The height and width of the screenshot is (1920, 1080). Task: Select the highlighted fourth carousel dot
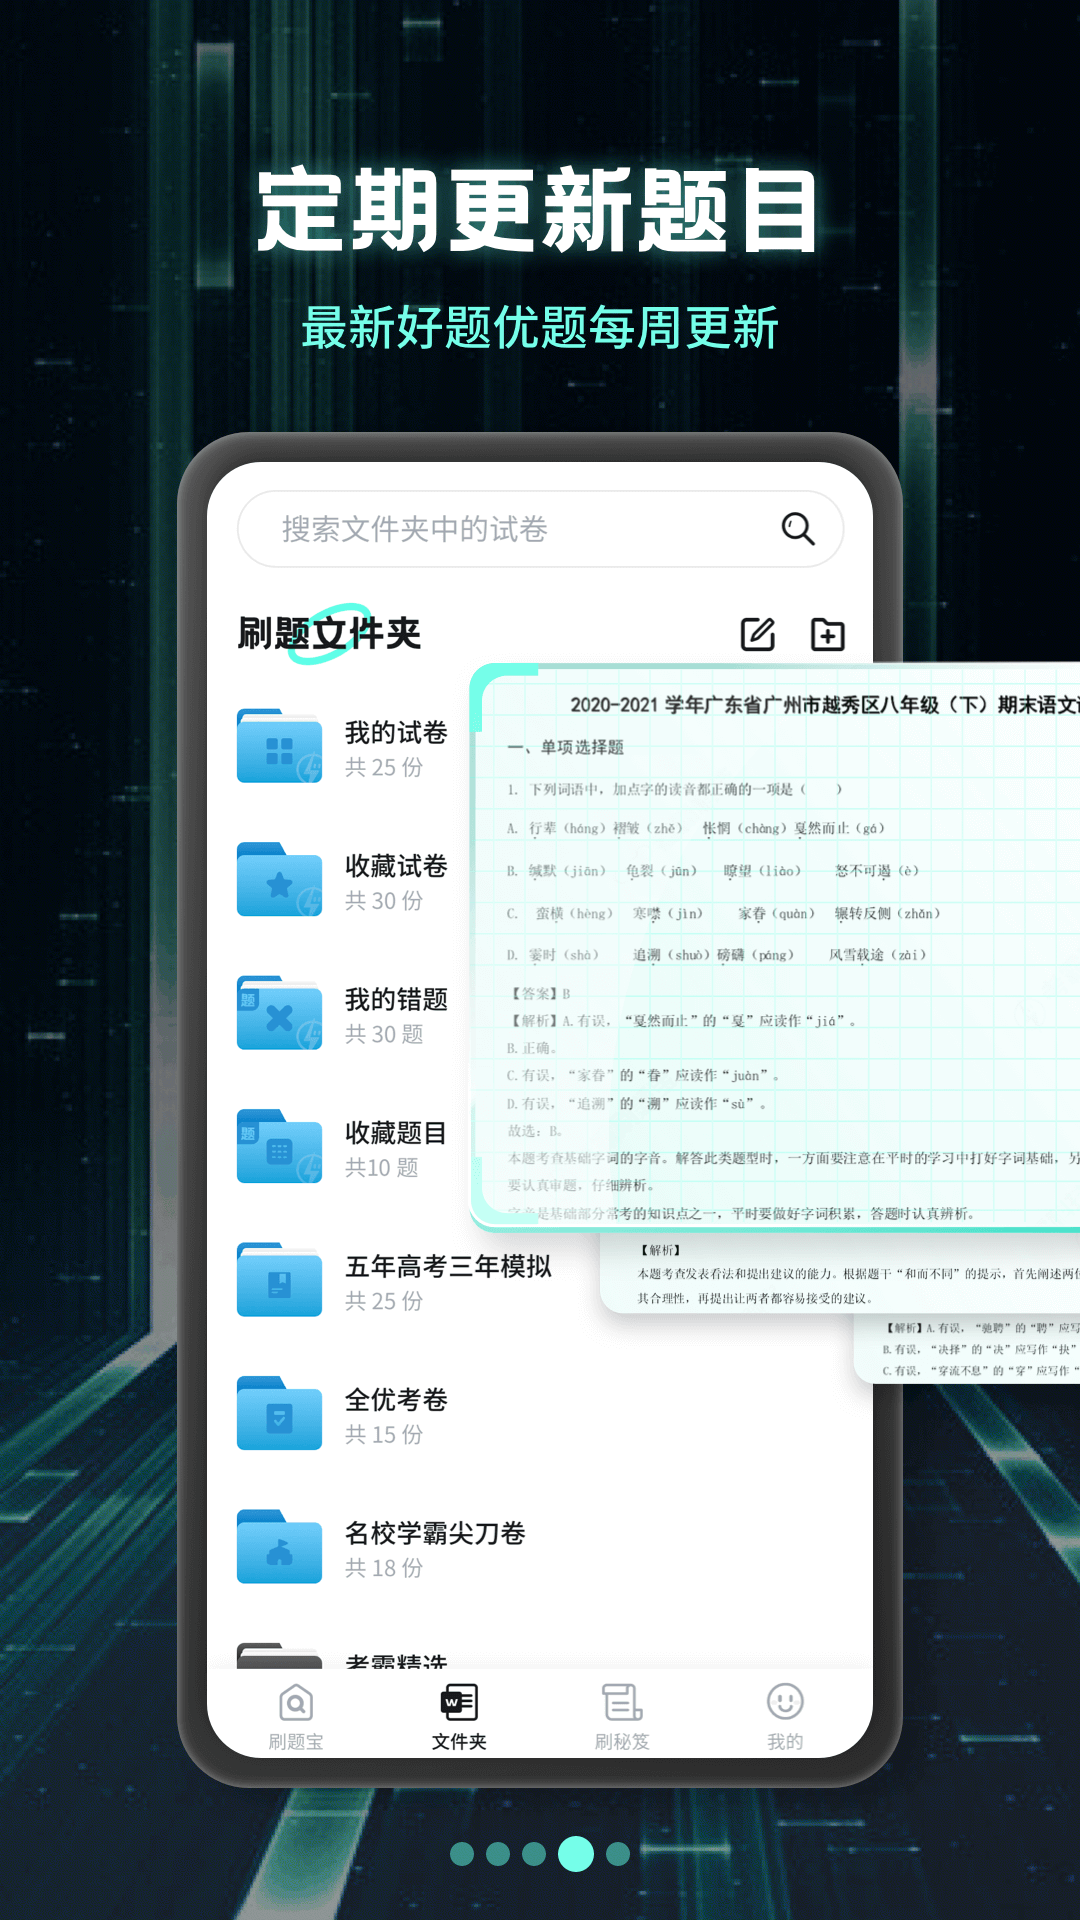click(576, 1854)
